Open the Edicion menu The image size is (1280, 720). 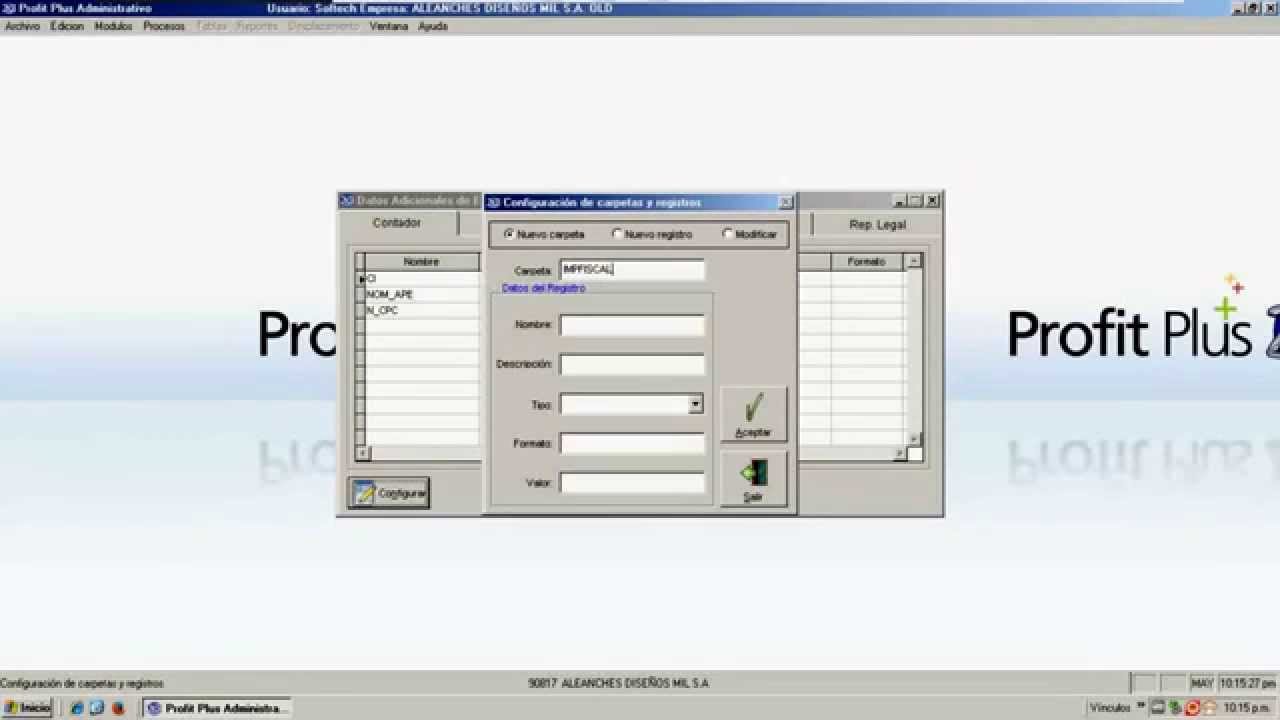67,26
